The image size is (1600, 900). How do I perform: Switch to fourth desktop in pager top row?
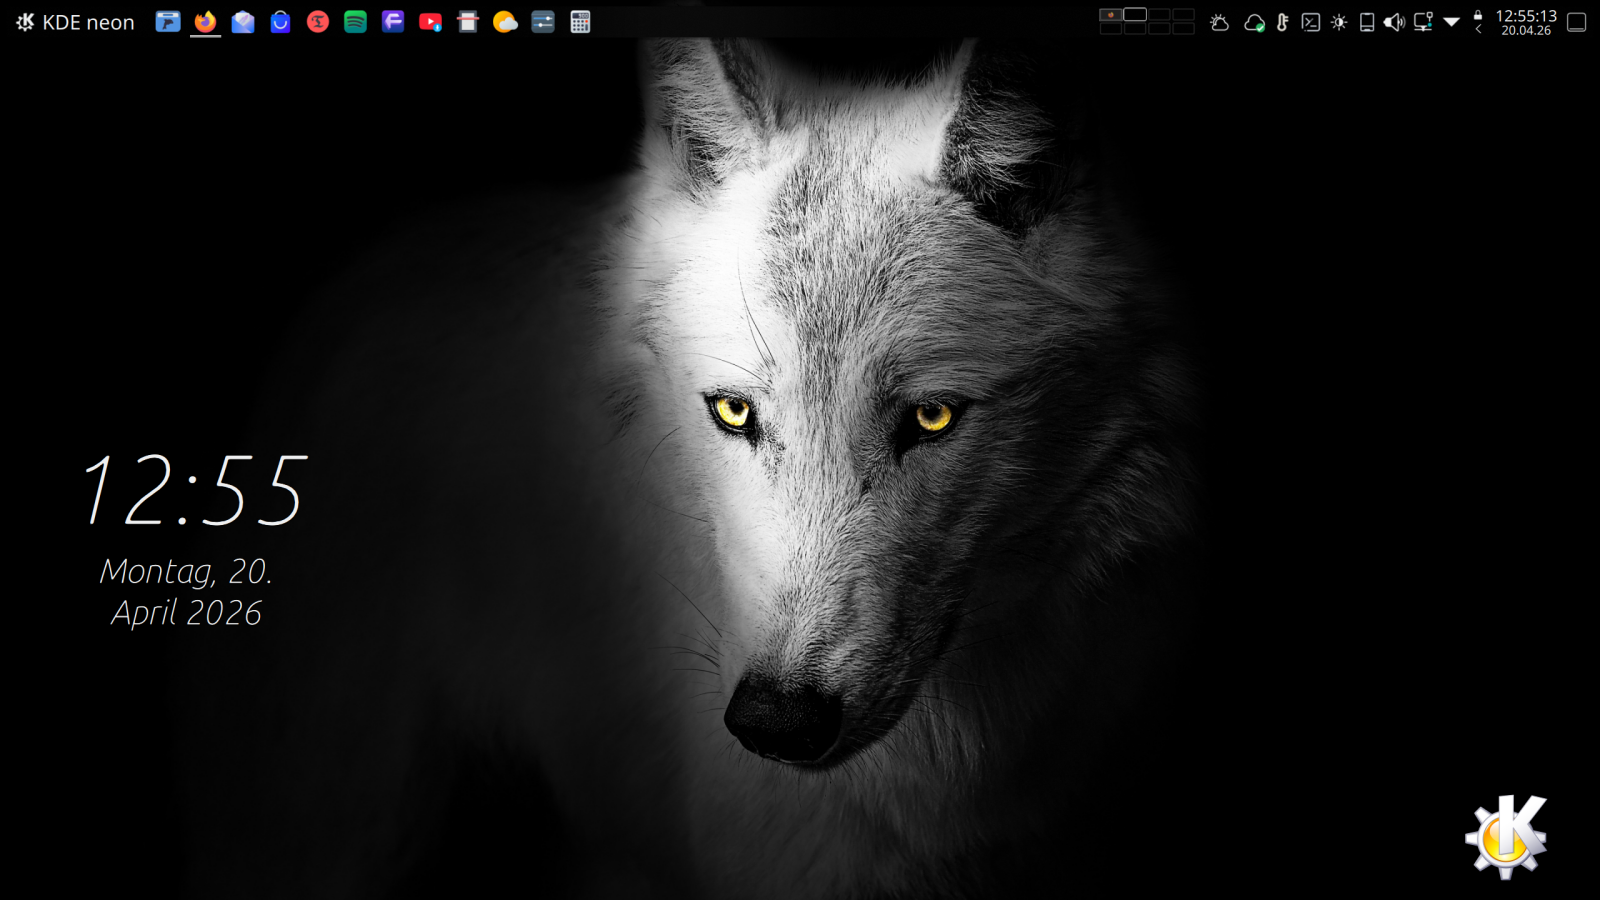(1183, 15)
